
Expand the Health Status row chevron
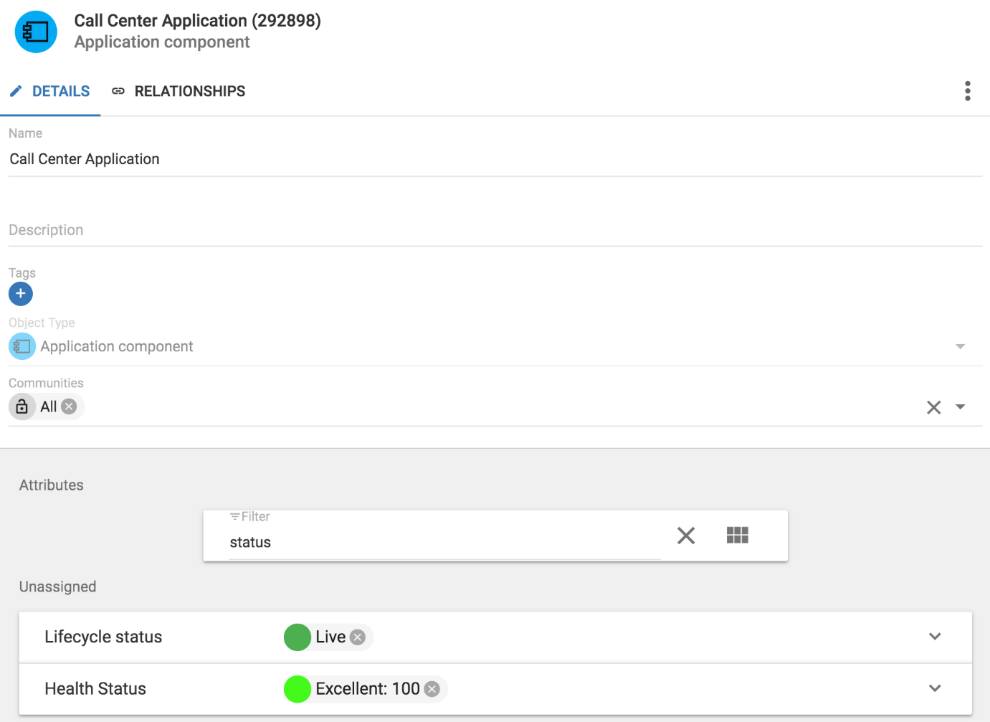[935, 688]
